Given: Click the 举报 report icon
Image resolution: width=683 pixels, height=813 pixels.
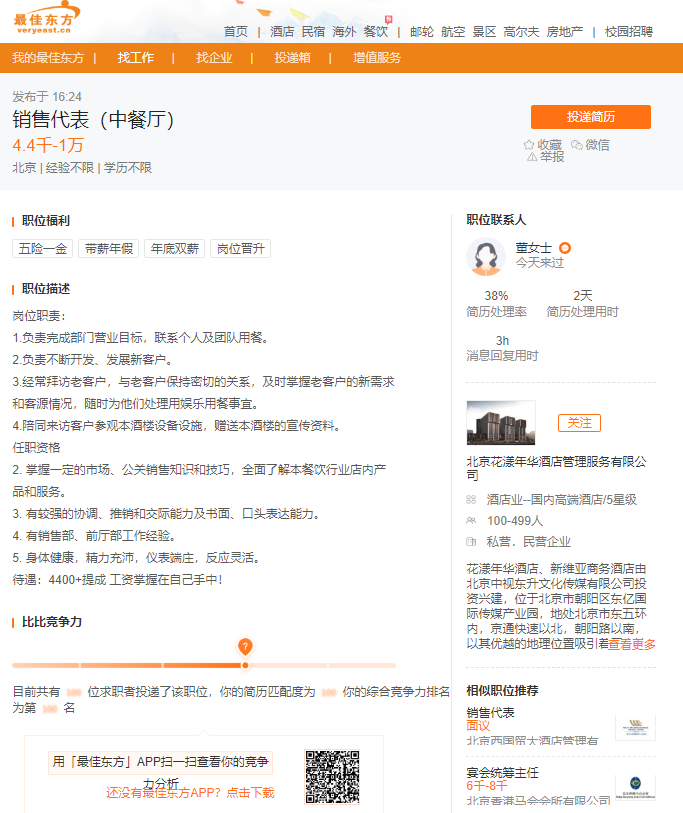Looking at the screenshot, I should [x=532, y=157].
